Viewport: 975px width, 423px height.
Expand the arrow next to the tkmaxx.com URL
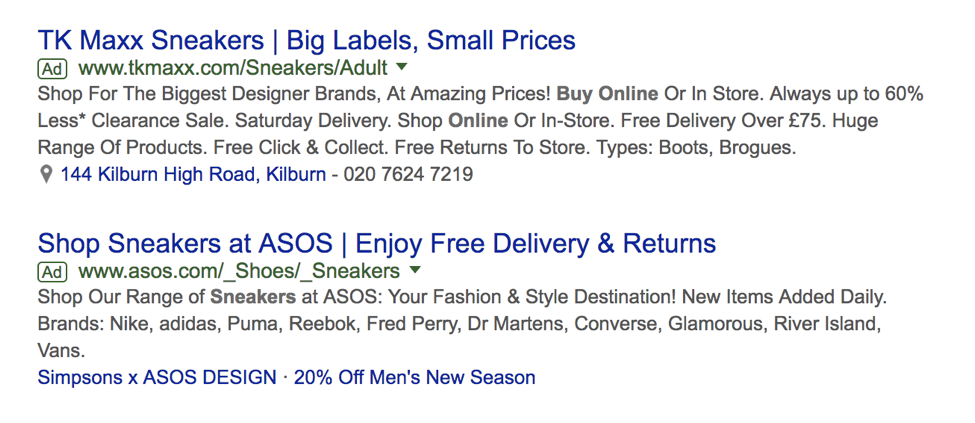(402, 68)
